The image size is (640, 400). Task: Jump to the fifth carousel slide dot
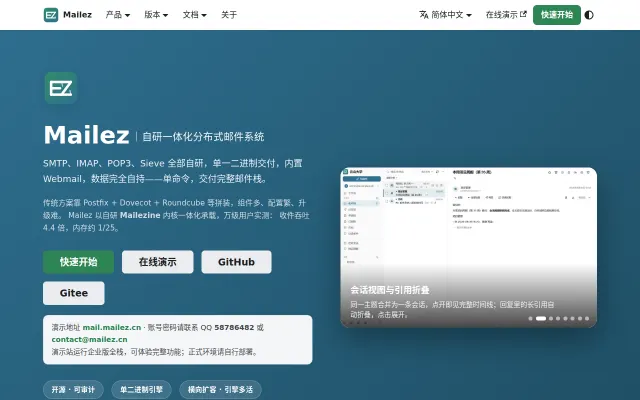pyautogui.click(x=565, y=318)
